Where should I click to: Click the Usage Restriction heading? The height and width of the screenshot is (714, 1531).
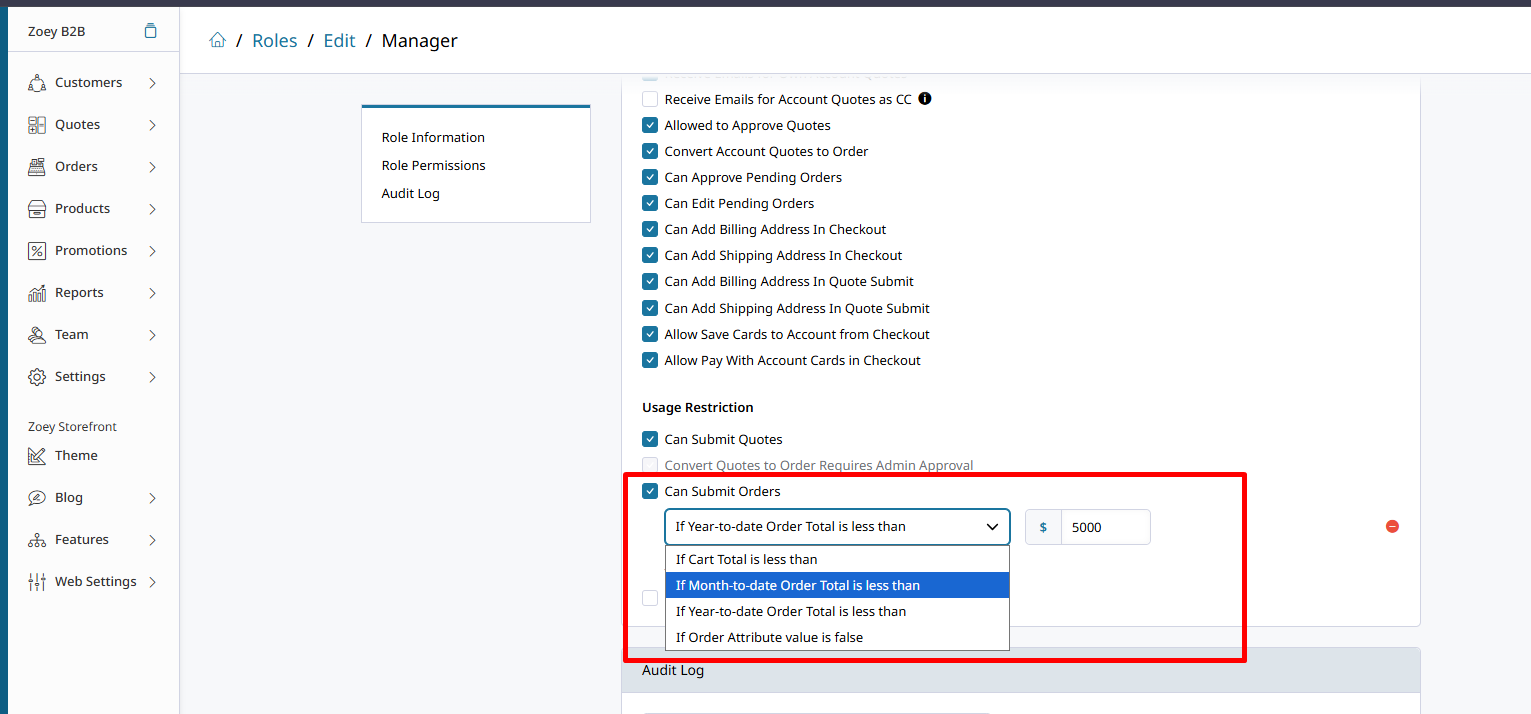click(x=698, y=407)
